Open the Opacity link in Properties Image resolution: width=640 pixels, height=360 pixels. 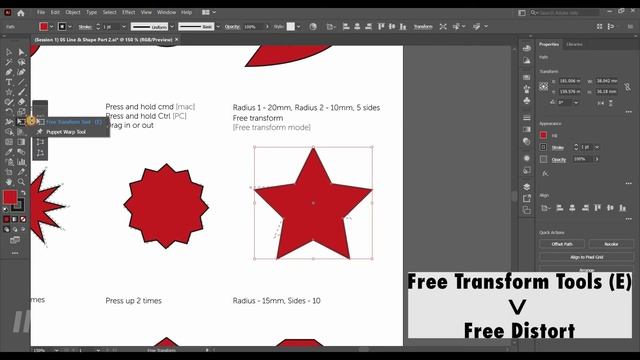click(x=559, y=160)
